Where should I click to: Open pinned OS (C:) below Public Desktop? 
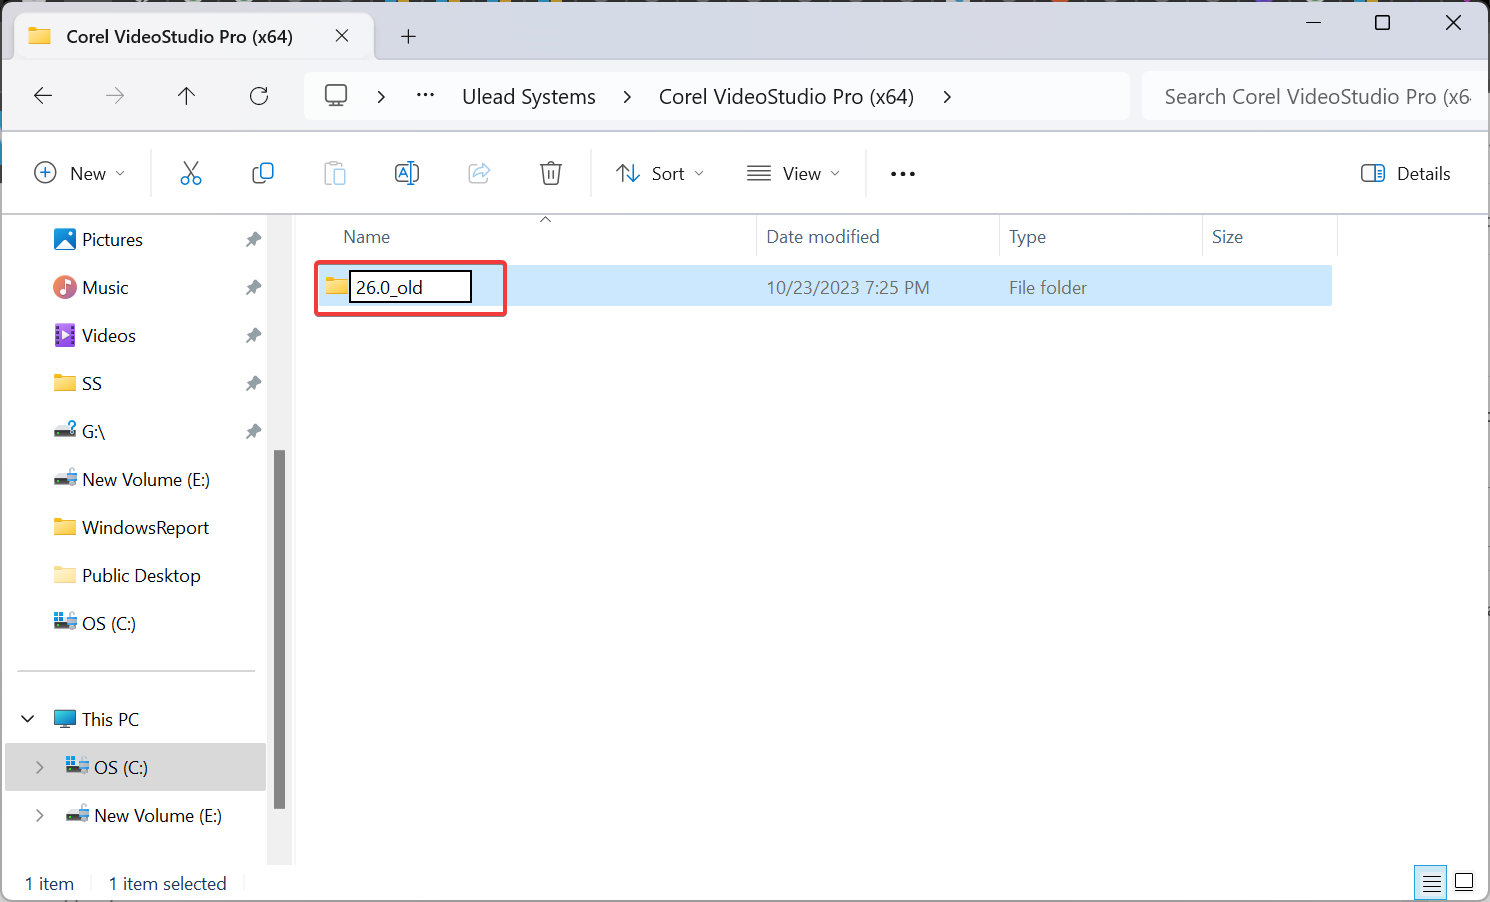click(109, 623)
